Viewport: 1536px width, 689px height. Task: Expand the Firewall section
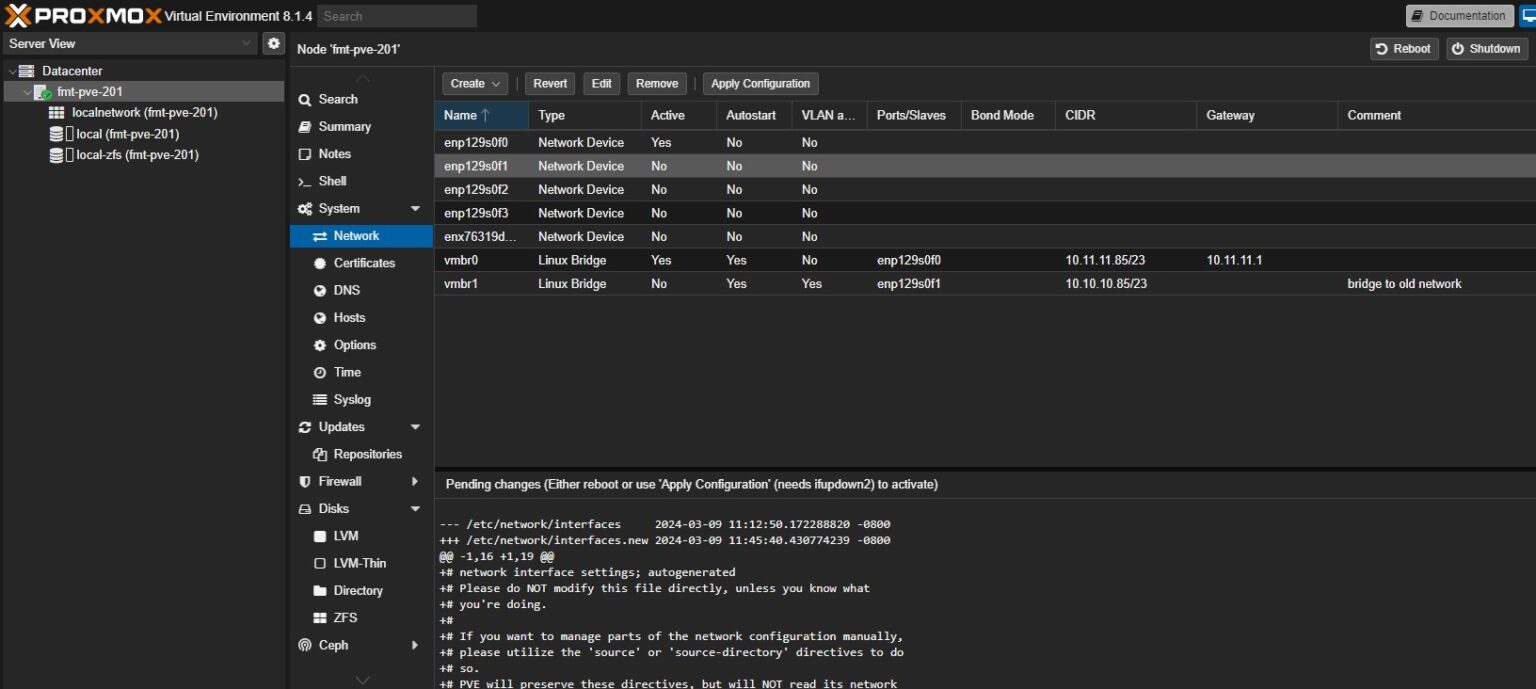pos(415,481)
